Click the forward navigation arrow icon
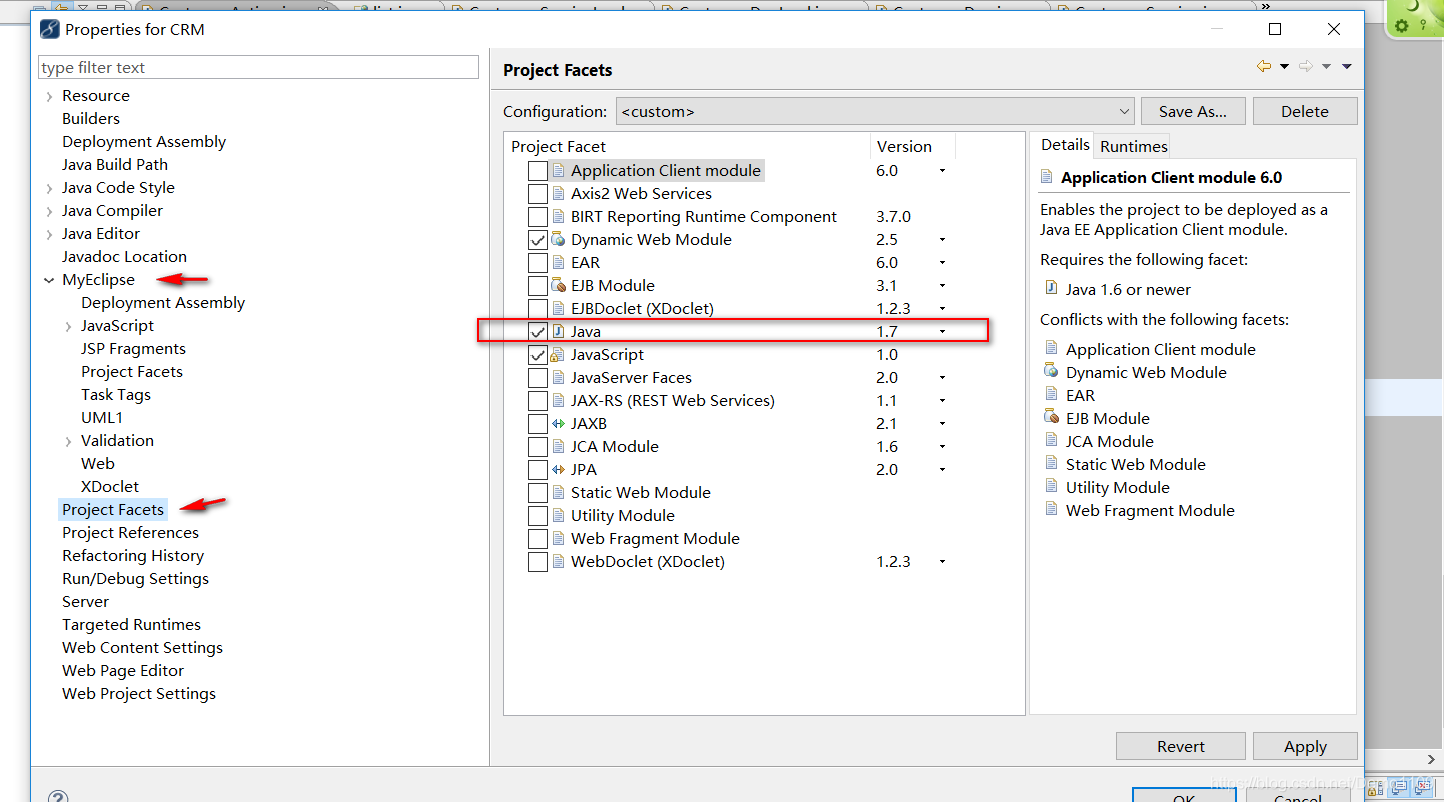The image size is (1444, 802). pos(1306,66)
